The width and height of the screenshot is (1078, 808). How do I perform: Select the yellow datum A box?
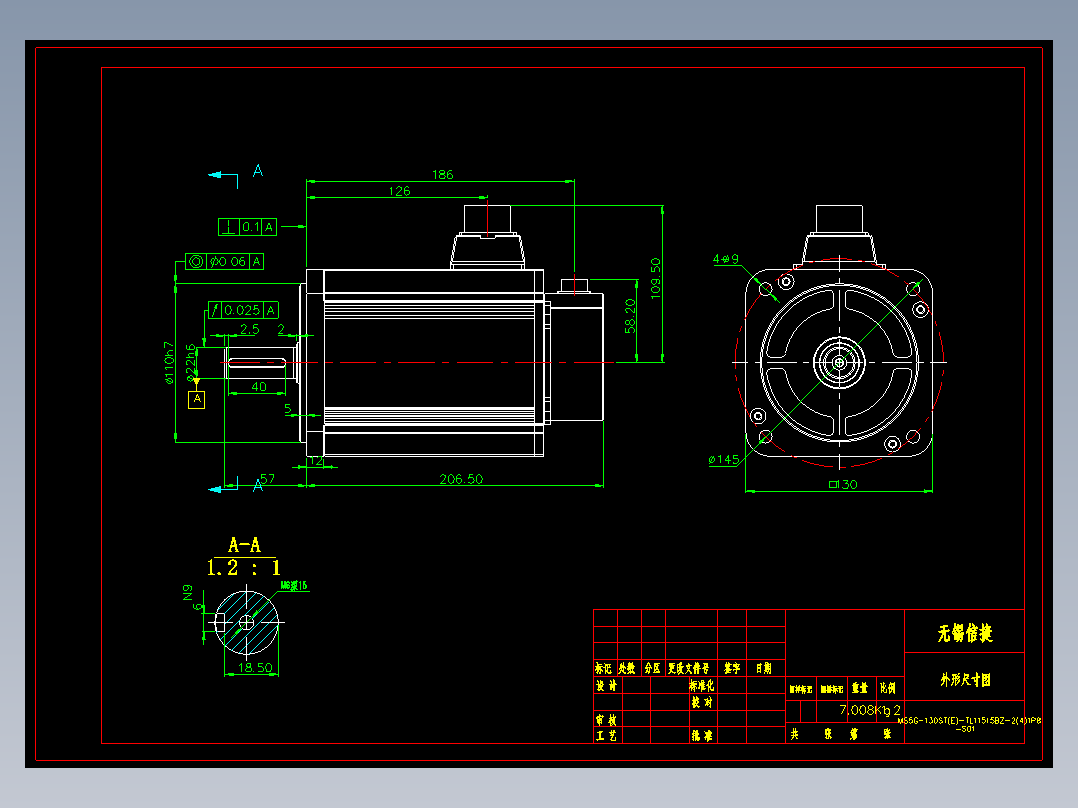[x=197, y=399]
